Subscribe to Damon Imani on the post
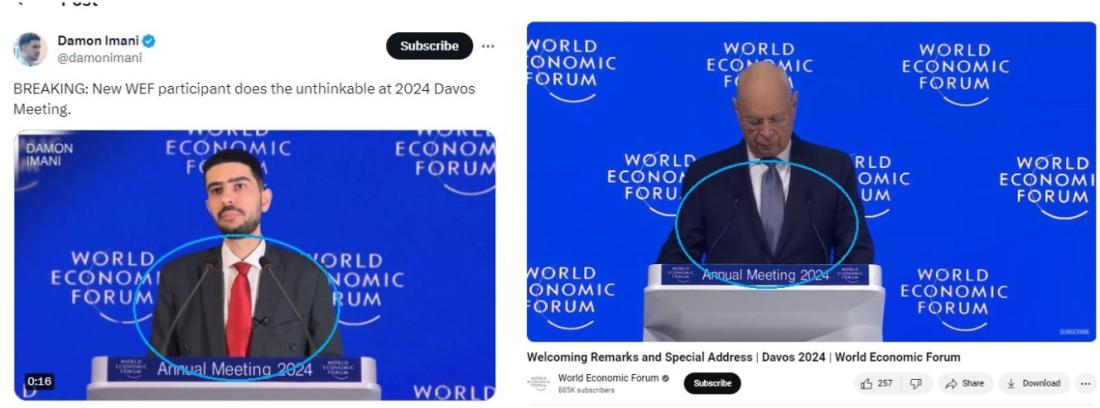Viewport: 1100px width, 408px height. [429, 46]
